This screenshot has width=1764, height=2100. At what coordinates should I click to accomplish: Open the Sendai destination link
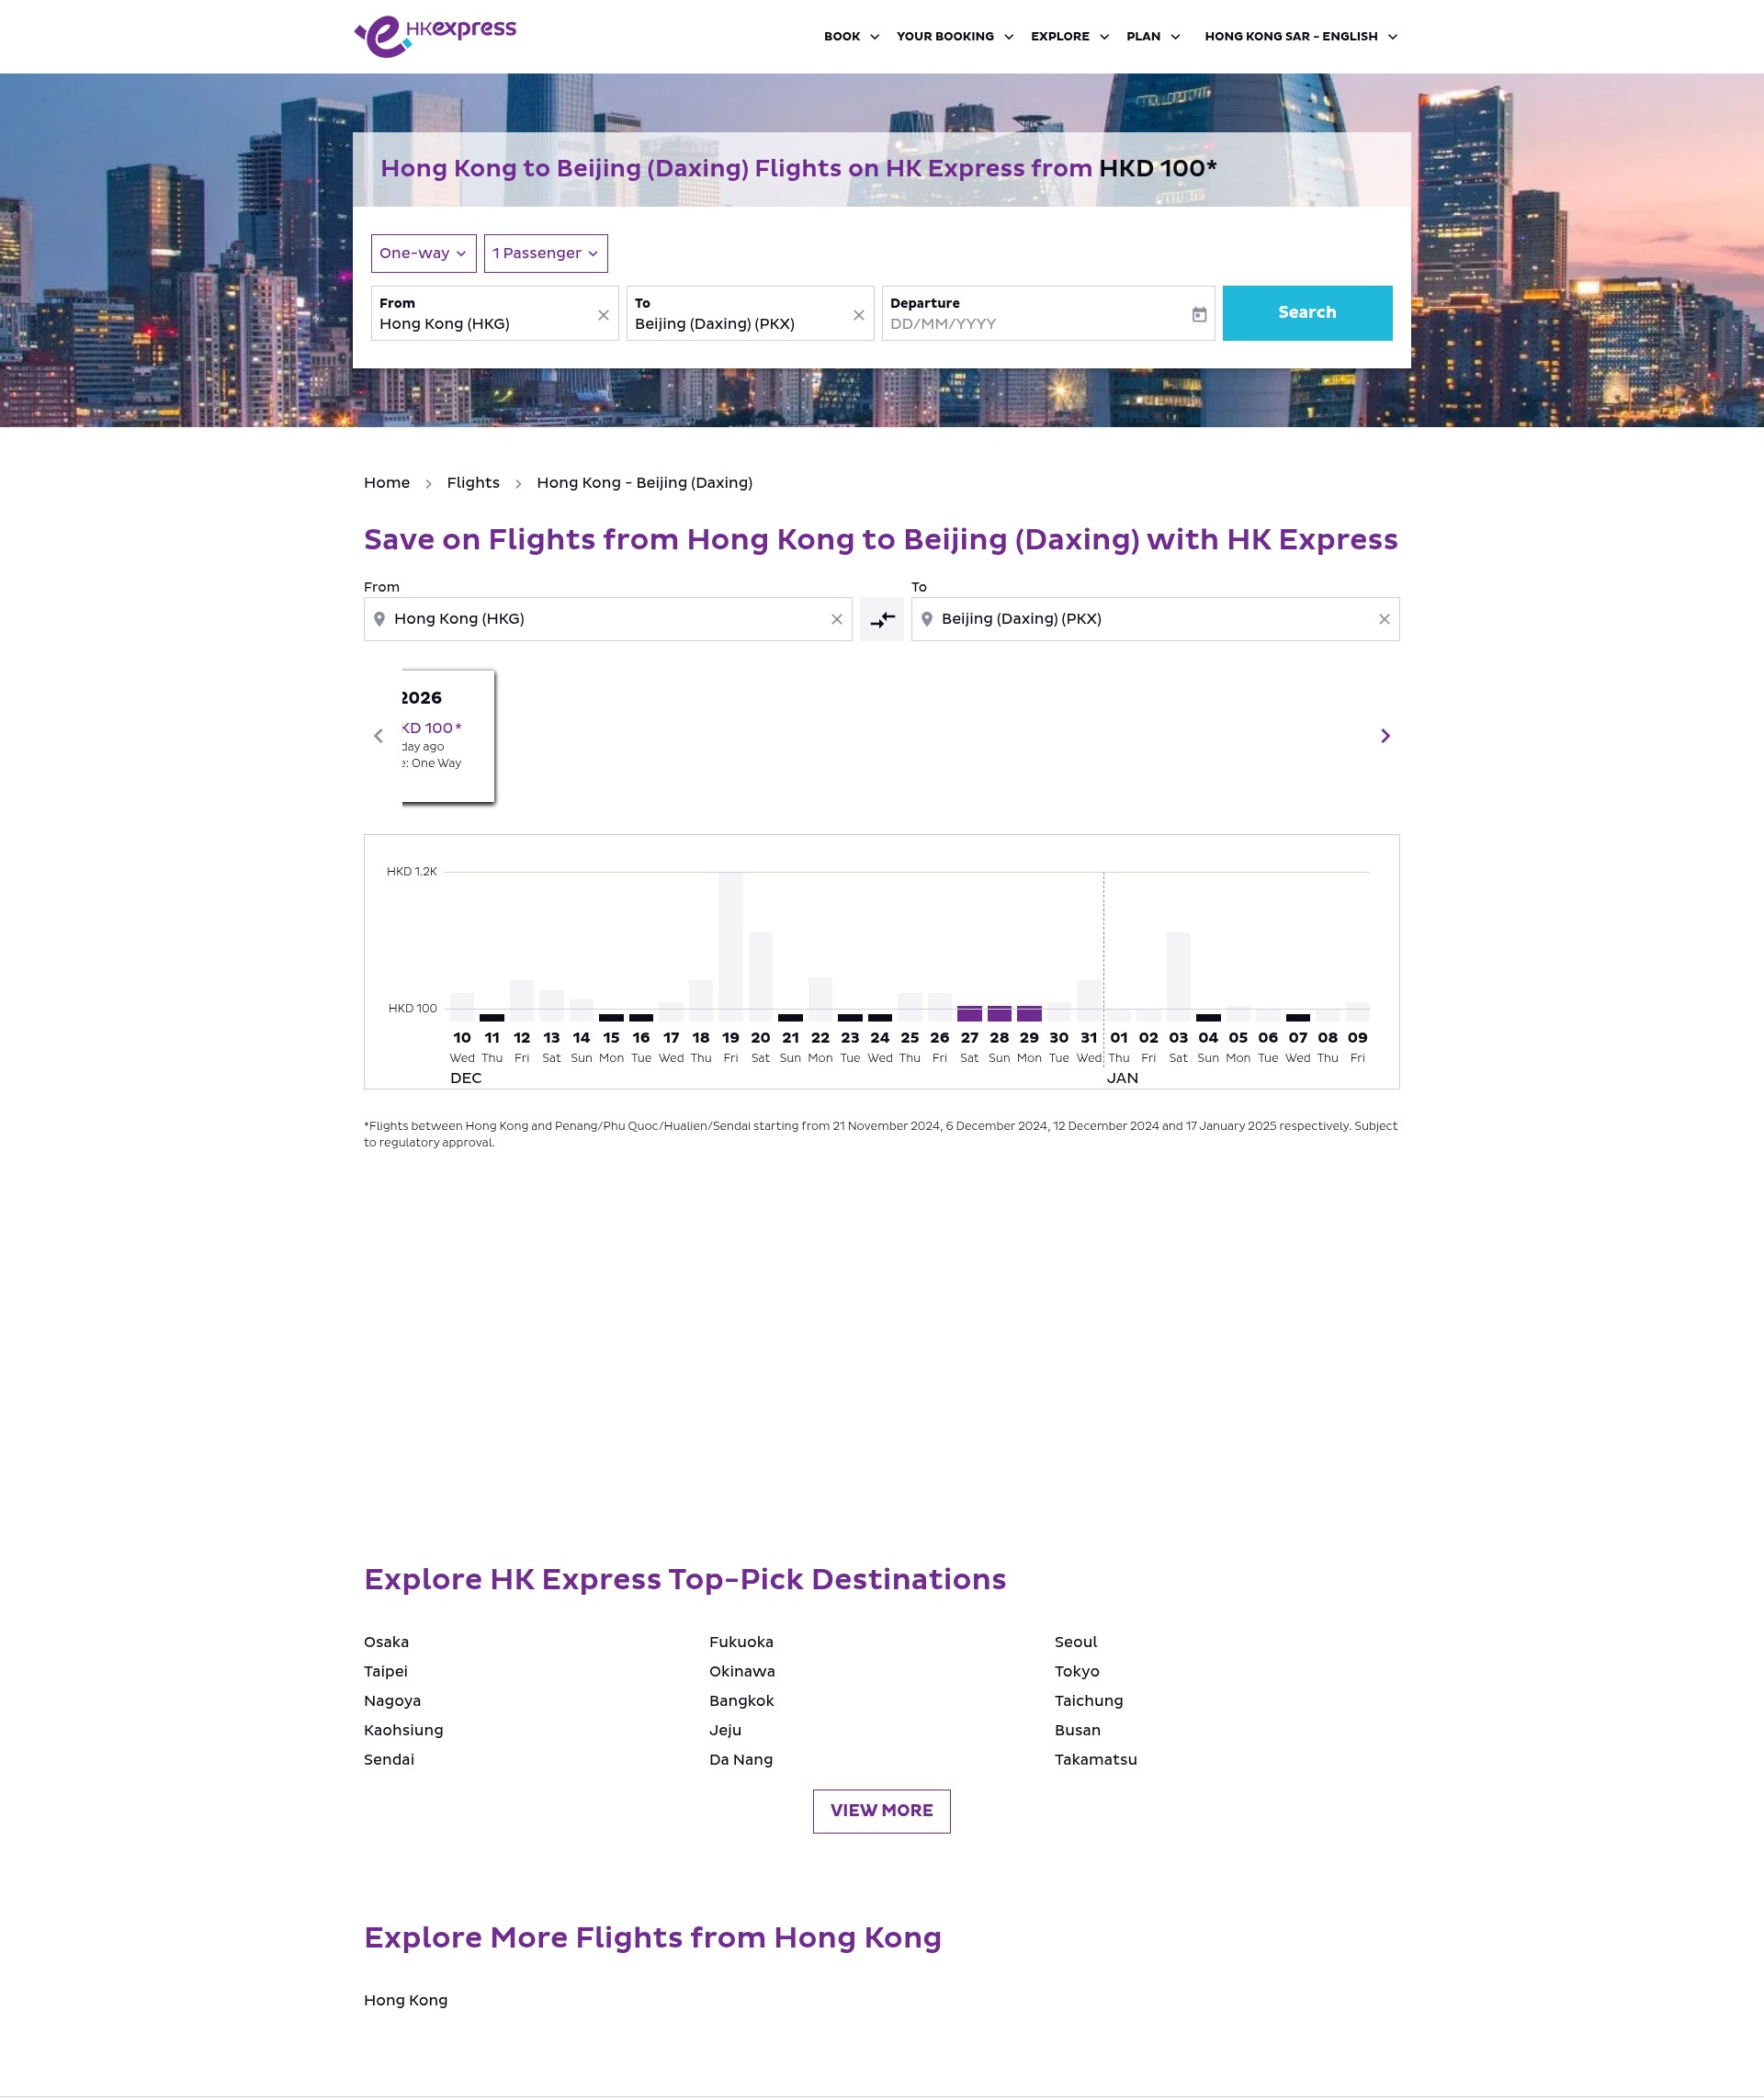click(x=389, y=1759)
